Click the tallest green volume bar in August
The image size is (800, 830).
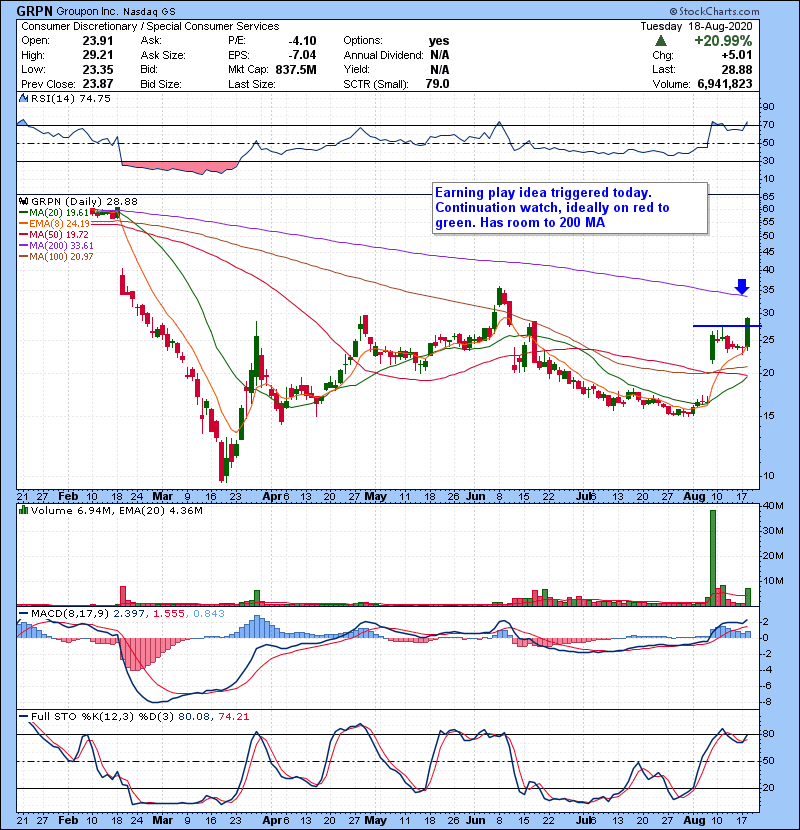pyautogui.click(x=713, y=557)
